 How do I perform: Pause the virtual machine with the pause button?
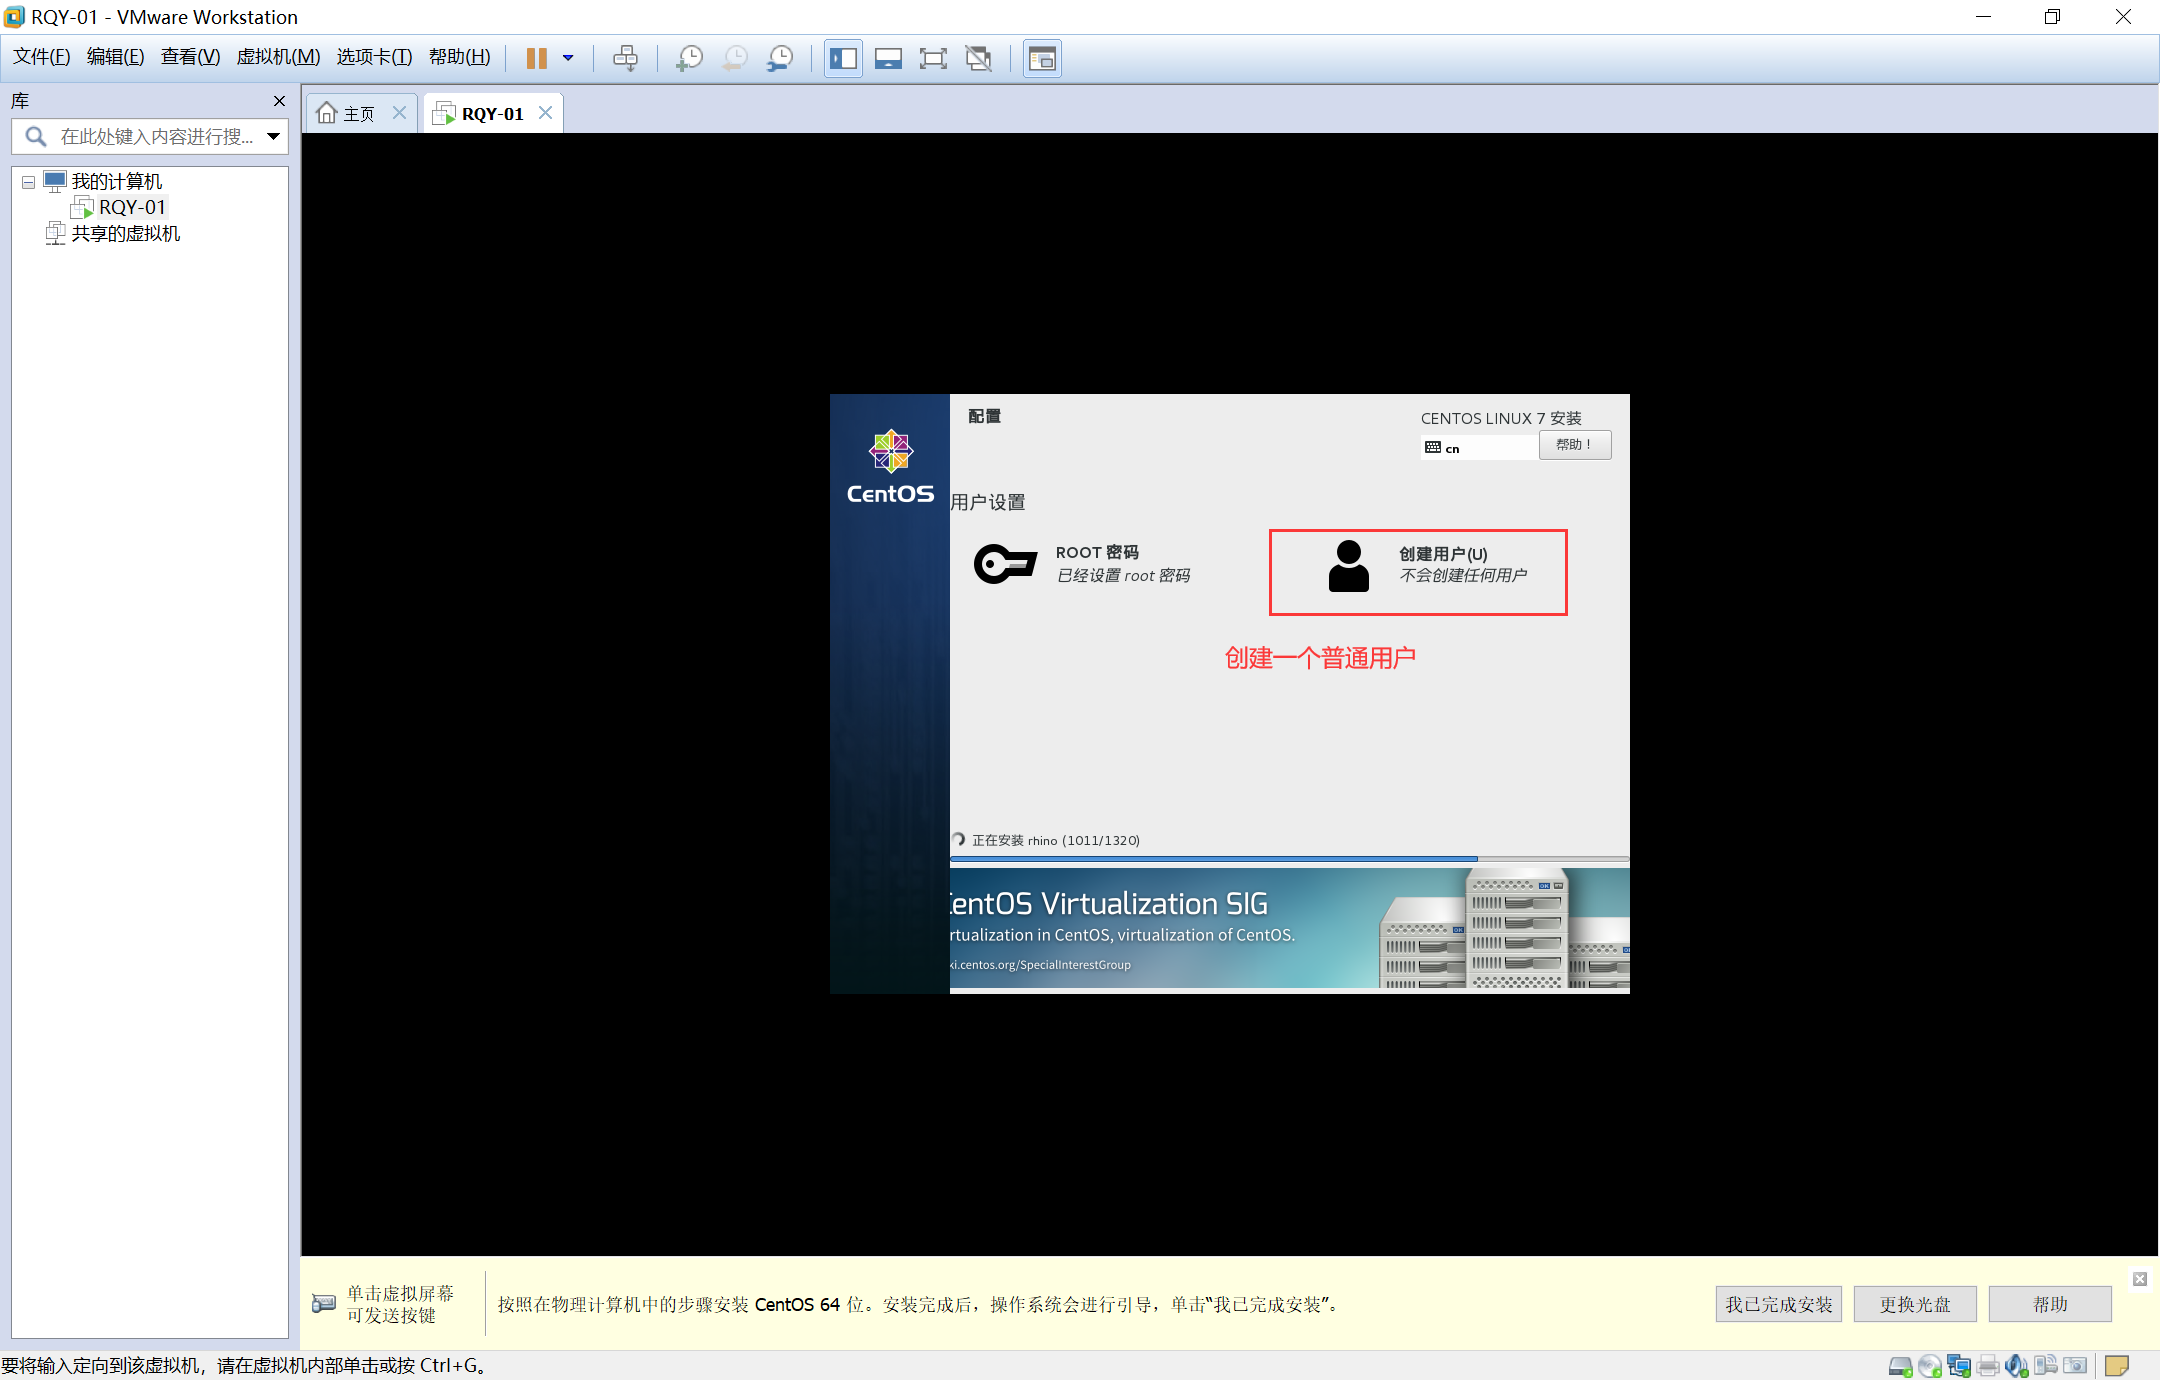(537, 58)
